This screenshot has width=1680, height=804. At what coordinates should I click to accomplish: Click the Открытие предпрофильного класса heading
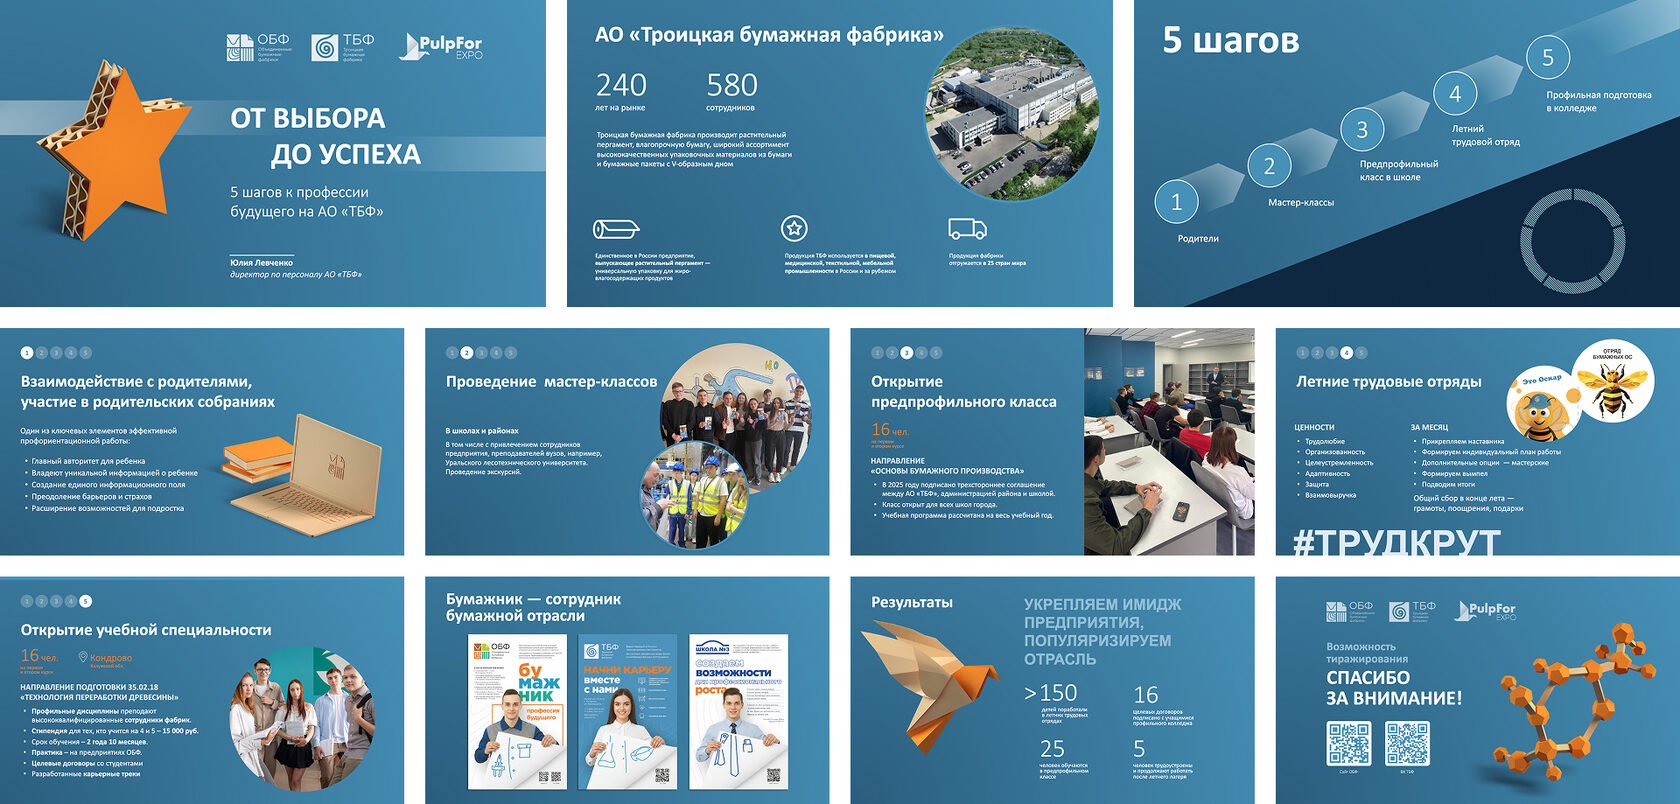click(x=963, y=391)
